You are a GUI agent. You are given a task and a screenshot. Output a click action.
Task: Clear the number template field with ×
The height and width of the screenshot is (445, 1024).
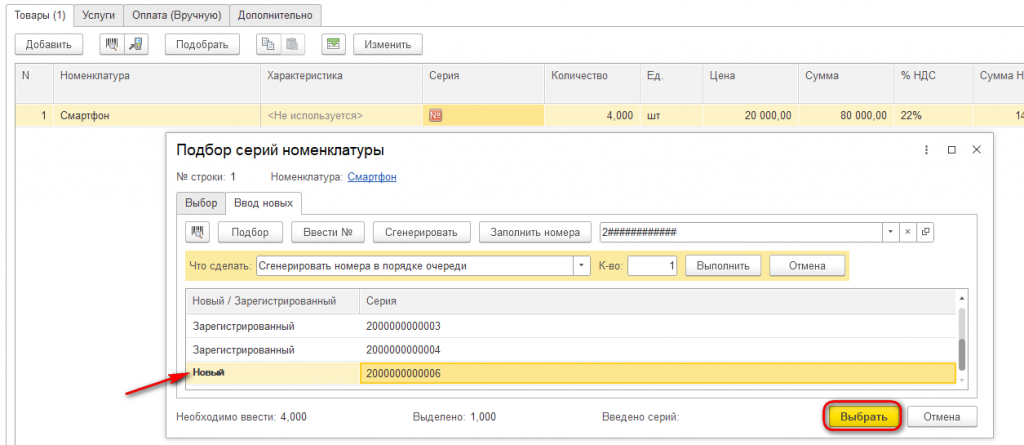click(908, 232)
